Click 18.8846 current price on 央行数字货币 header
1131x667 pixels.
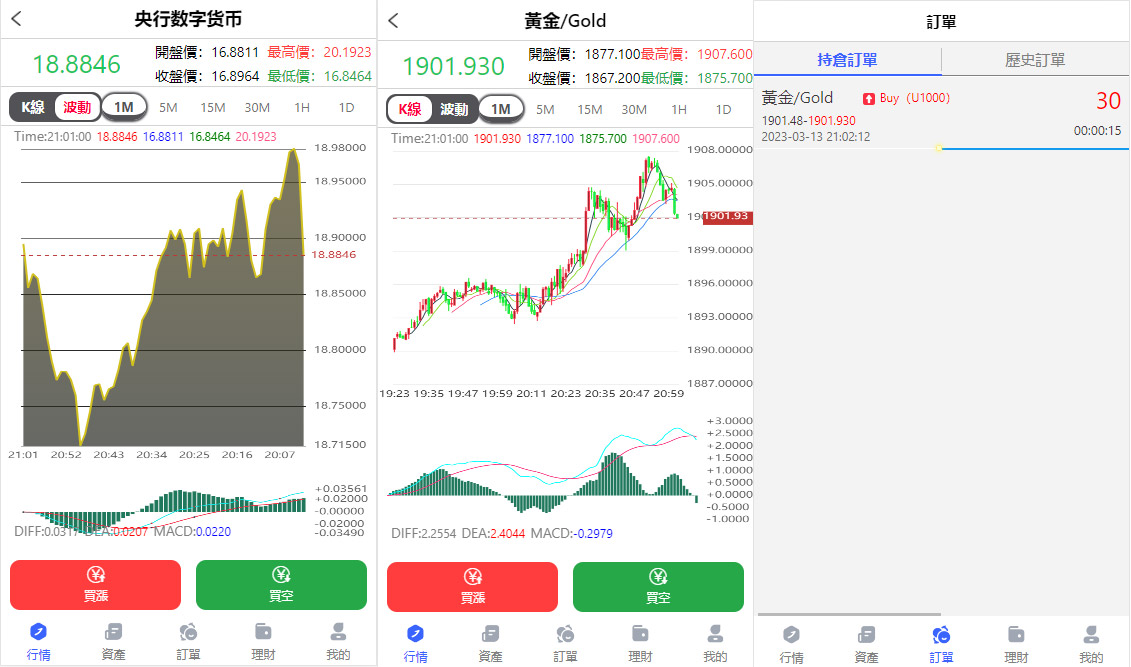tap(76, 64)
